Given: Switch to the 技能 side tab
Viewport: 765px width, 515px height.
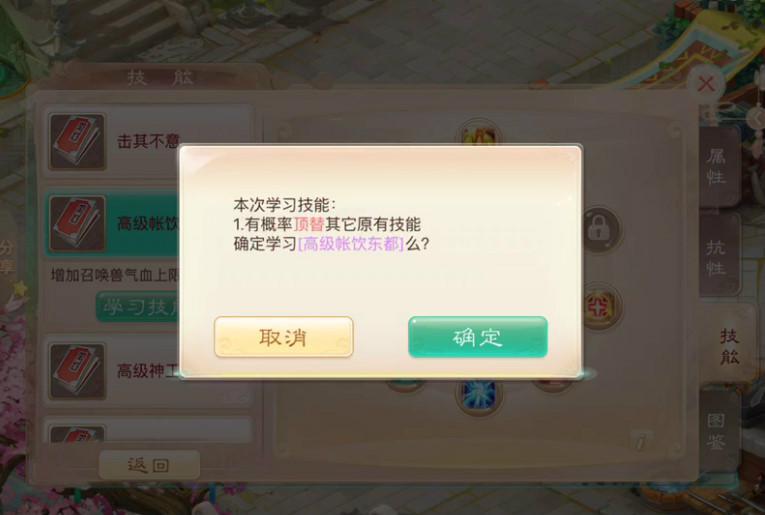Looking at the screenshot, I should point(729,346).
